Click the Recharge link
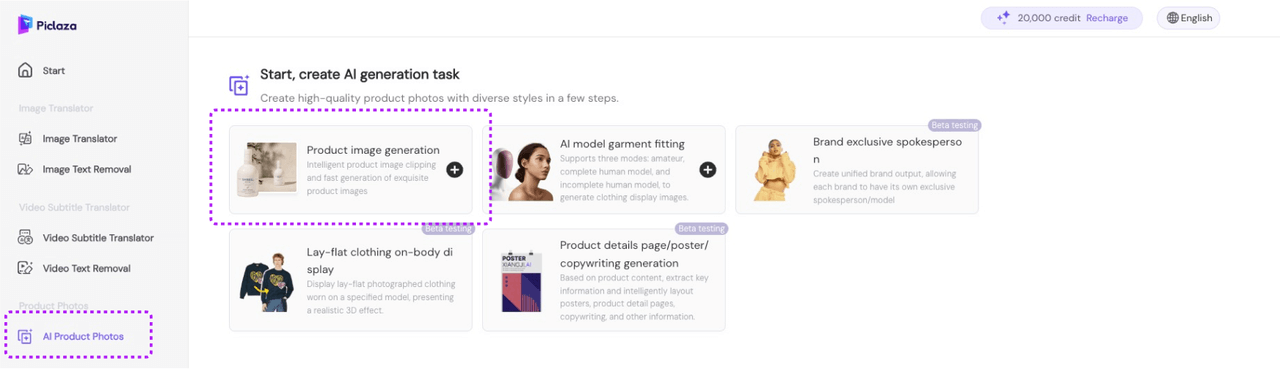1280x369 pixels. [1107, 18]
